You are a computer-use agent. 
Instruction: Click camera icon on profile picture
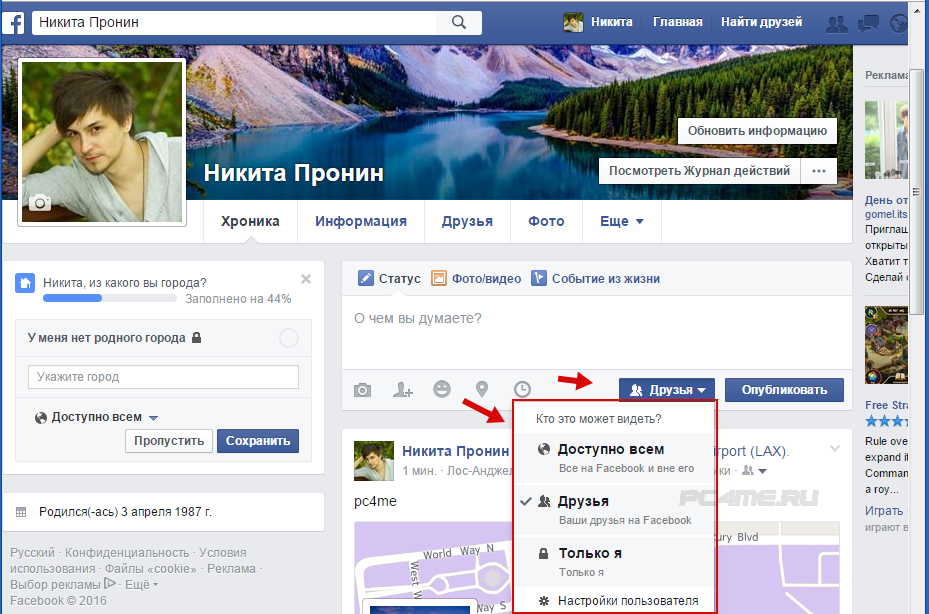click(x=40, y=203)
